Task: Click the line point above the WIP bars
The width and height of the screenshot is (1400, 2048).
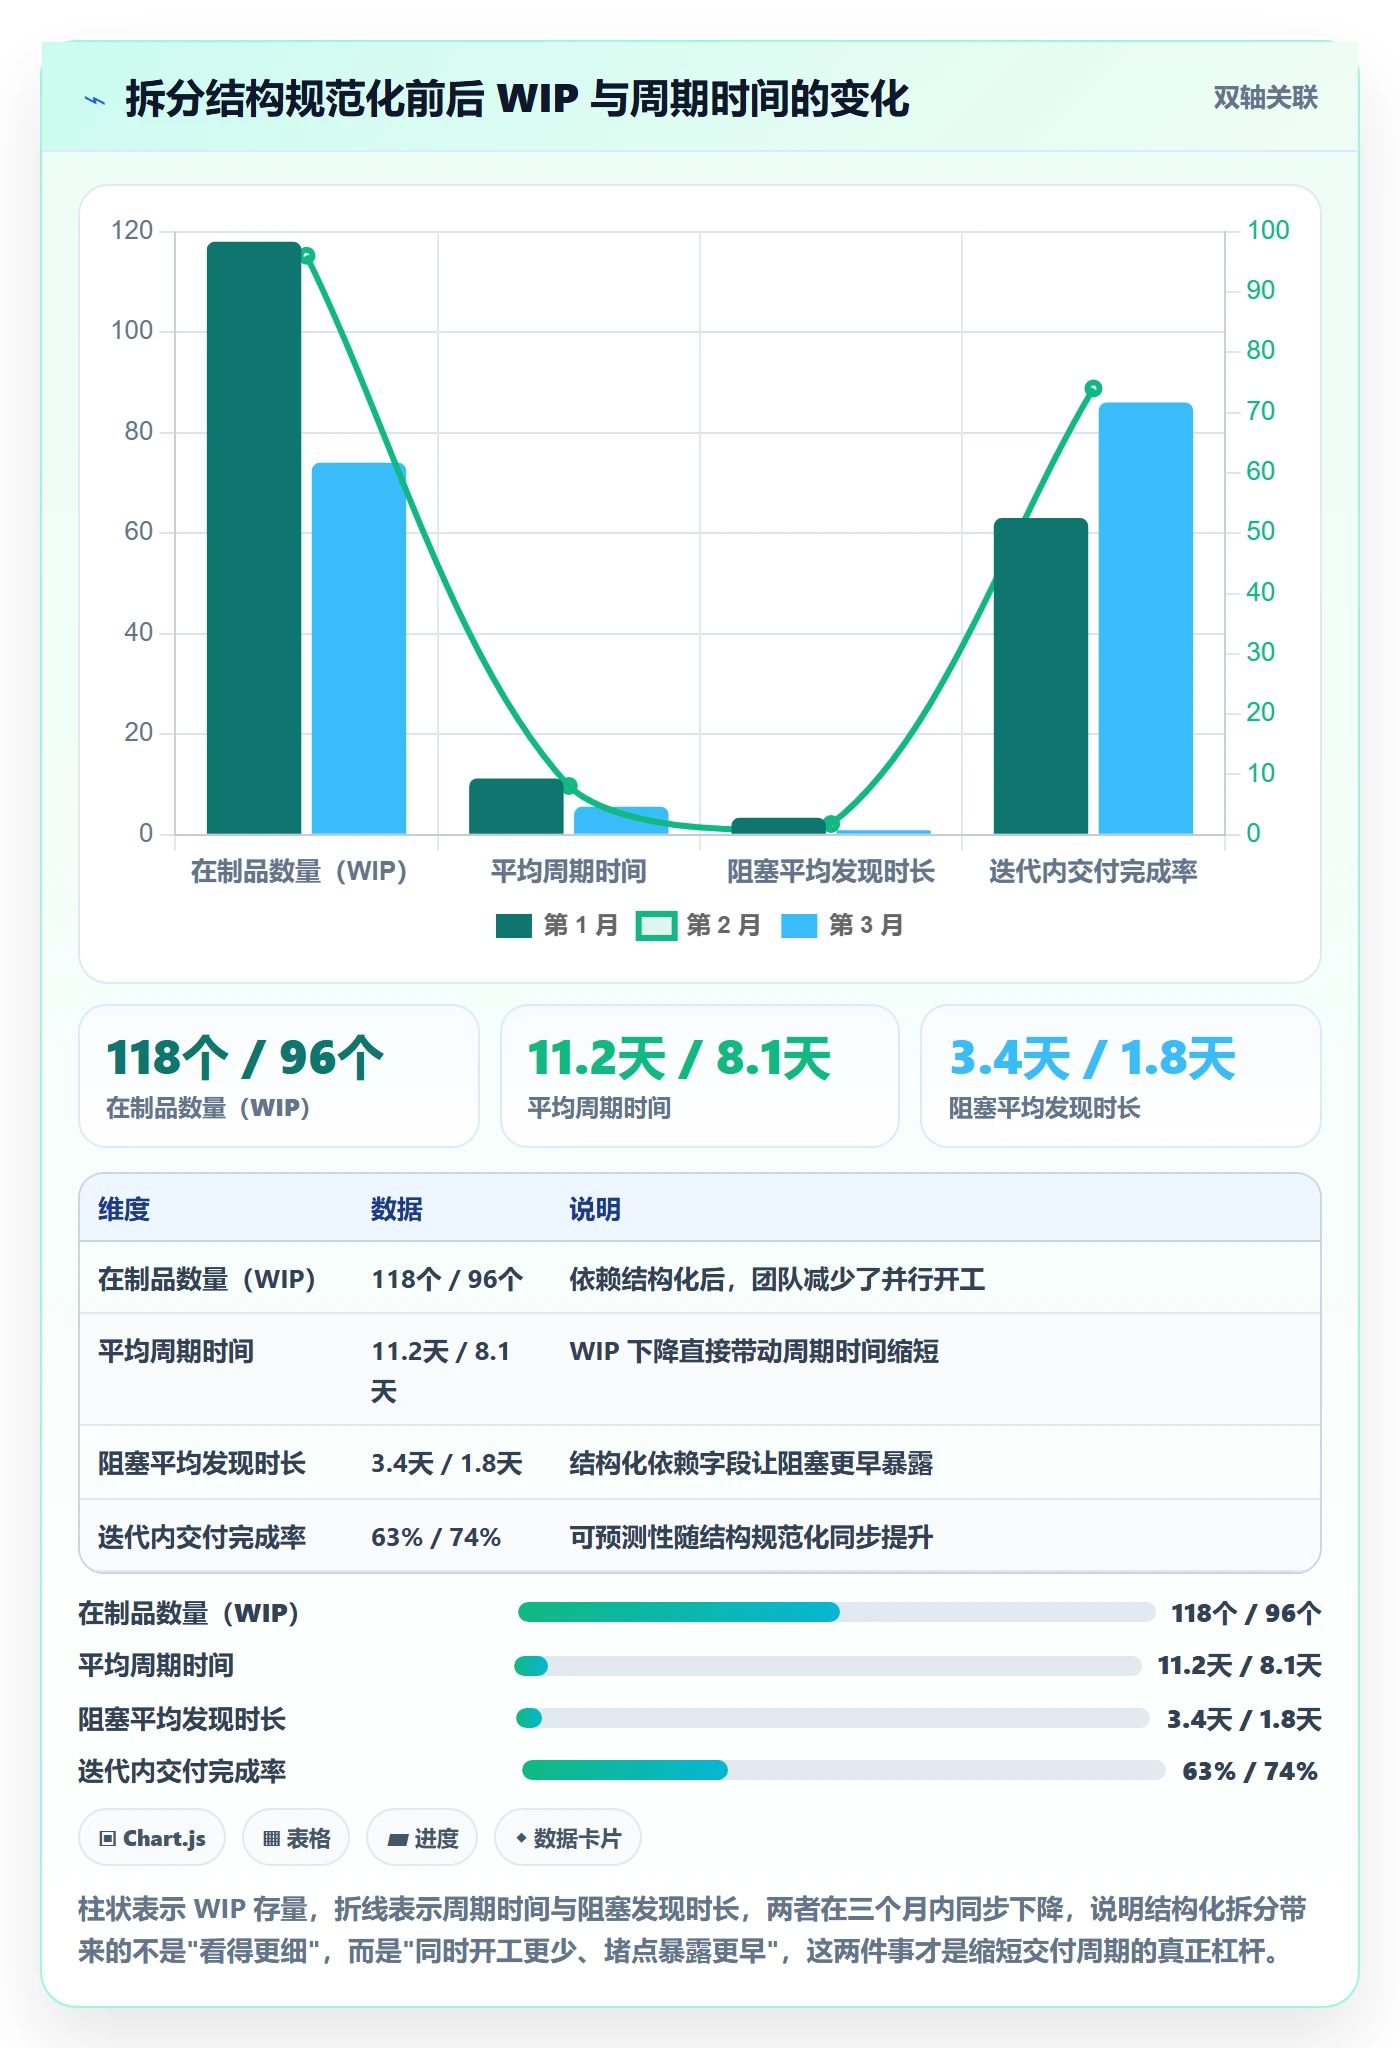Action: pyautogui.click(x=307, y=256)
